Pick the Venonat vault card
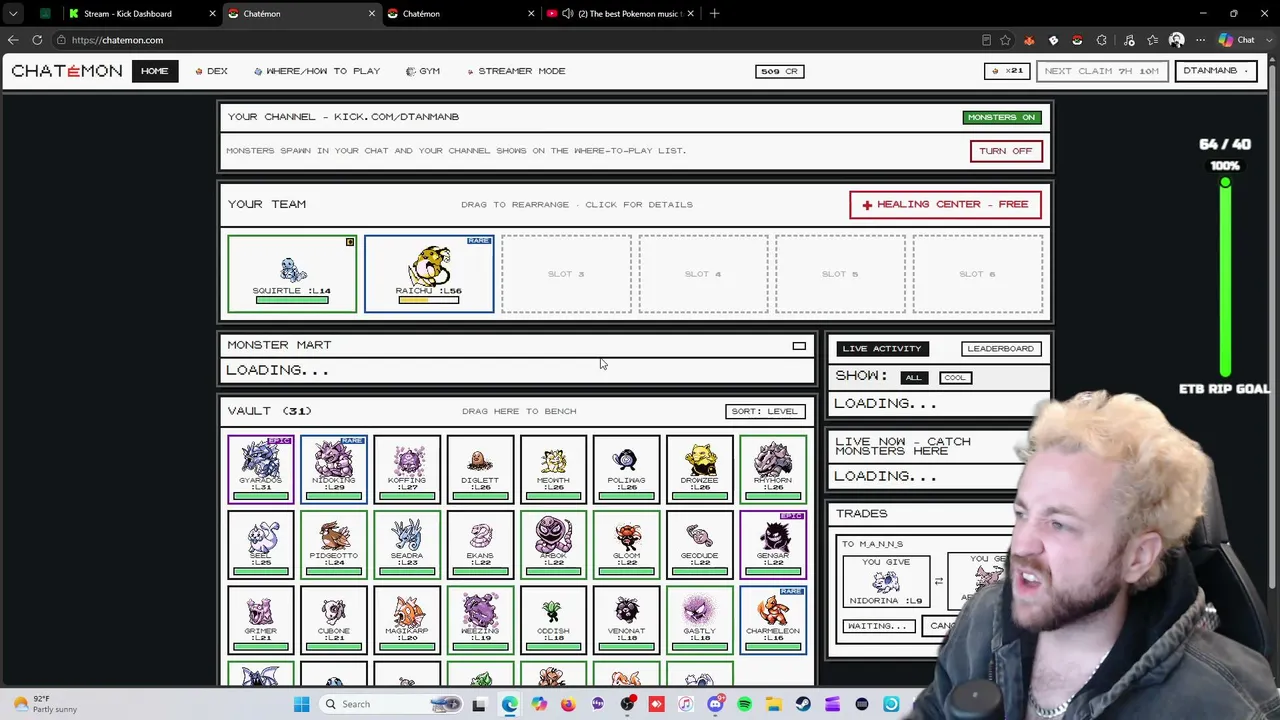This screenshot has width=1280, height=720. coord(626,620)
